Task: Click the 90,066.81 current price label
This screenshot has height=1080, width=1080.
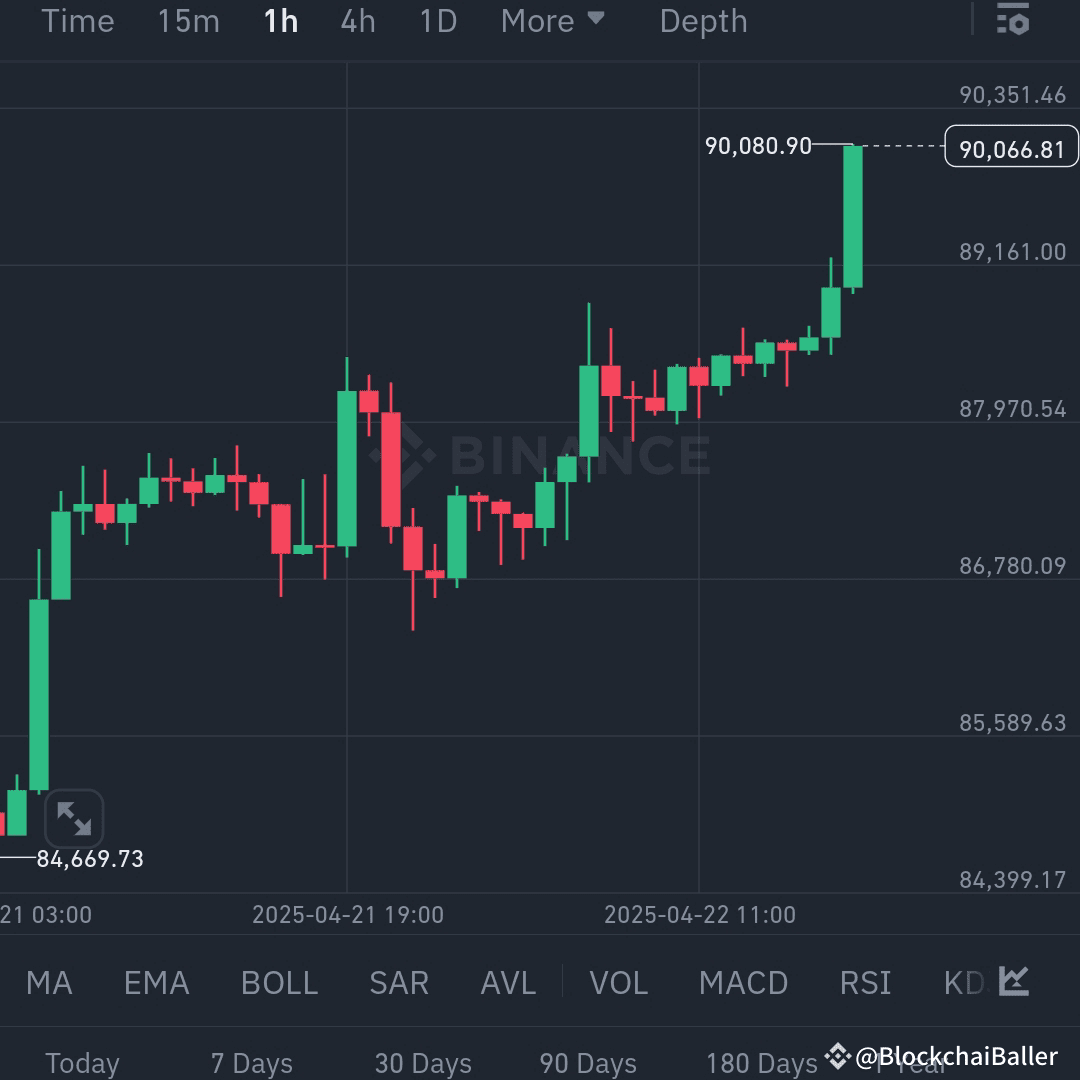Action: [1011, 146]
